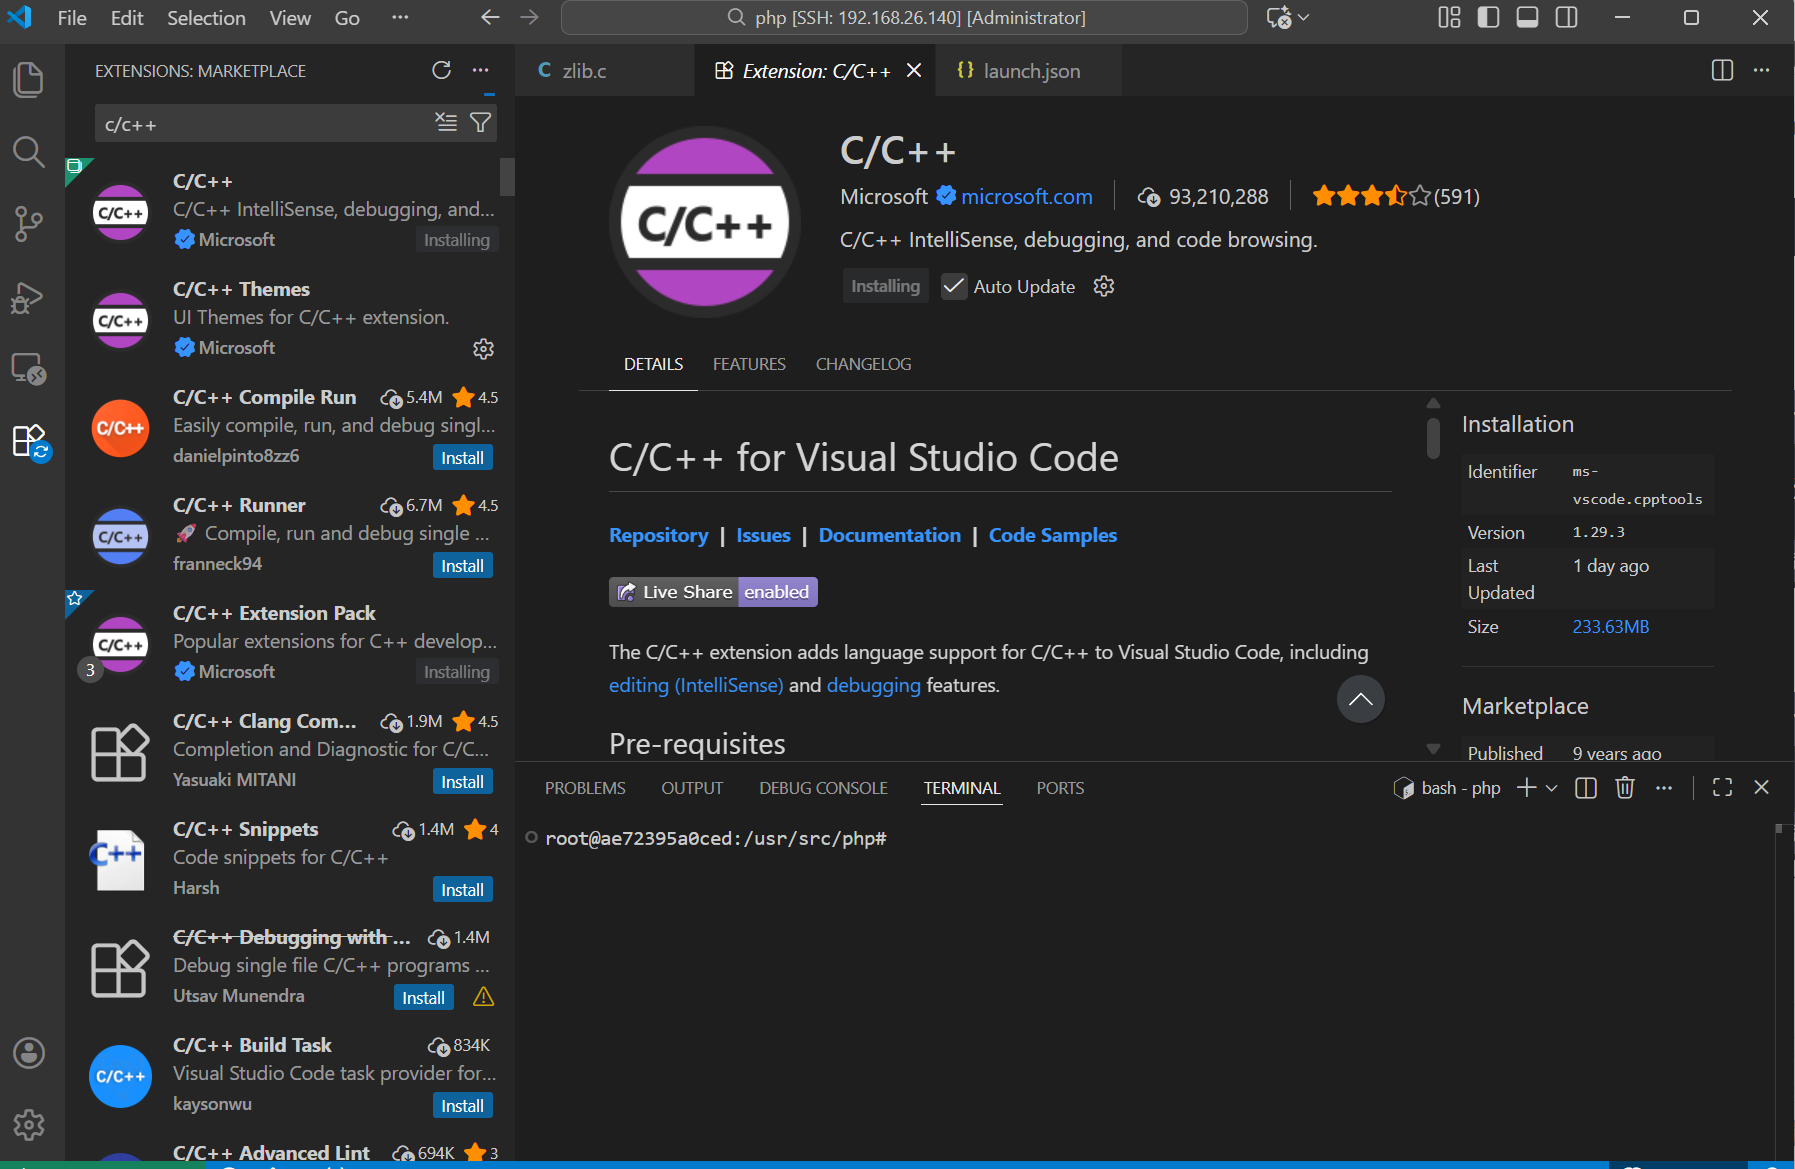Screen dimensions: 1795x1169
Task: Open the Remote Explorer view
Action: pyautogui.click(x=28, y=369)
